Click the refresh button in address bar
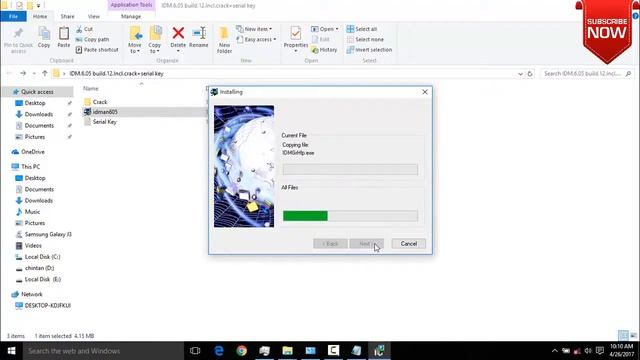The image size is (640, 360). [x=530, y=74]
